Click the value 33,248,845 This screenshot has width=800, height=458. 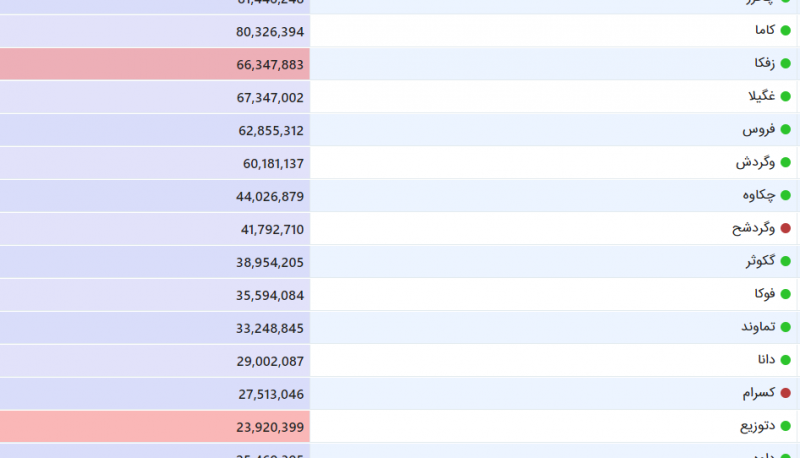270,328
